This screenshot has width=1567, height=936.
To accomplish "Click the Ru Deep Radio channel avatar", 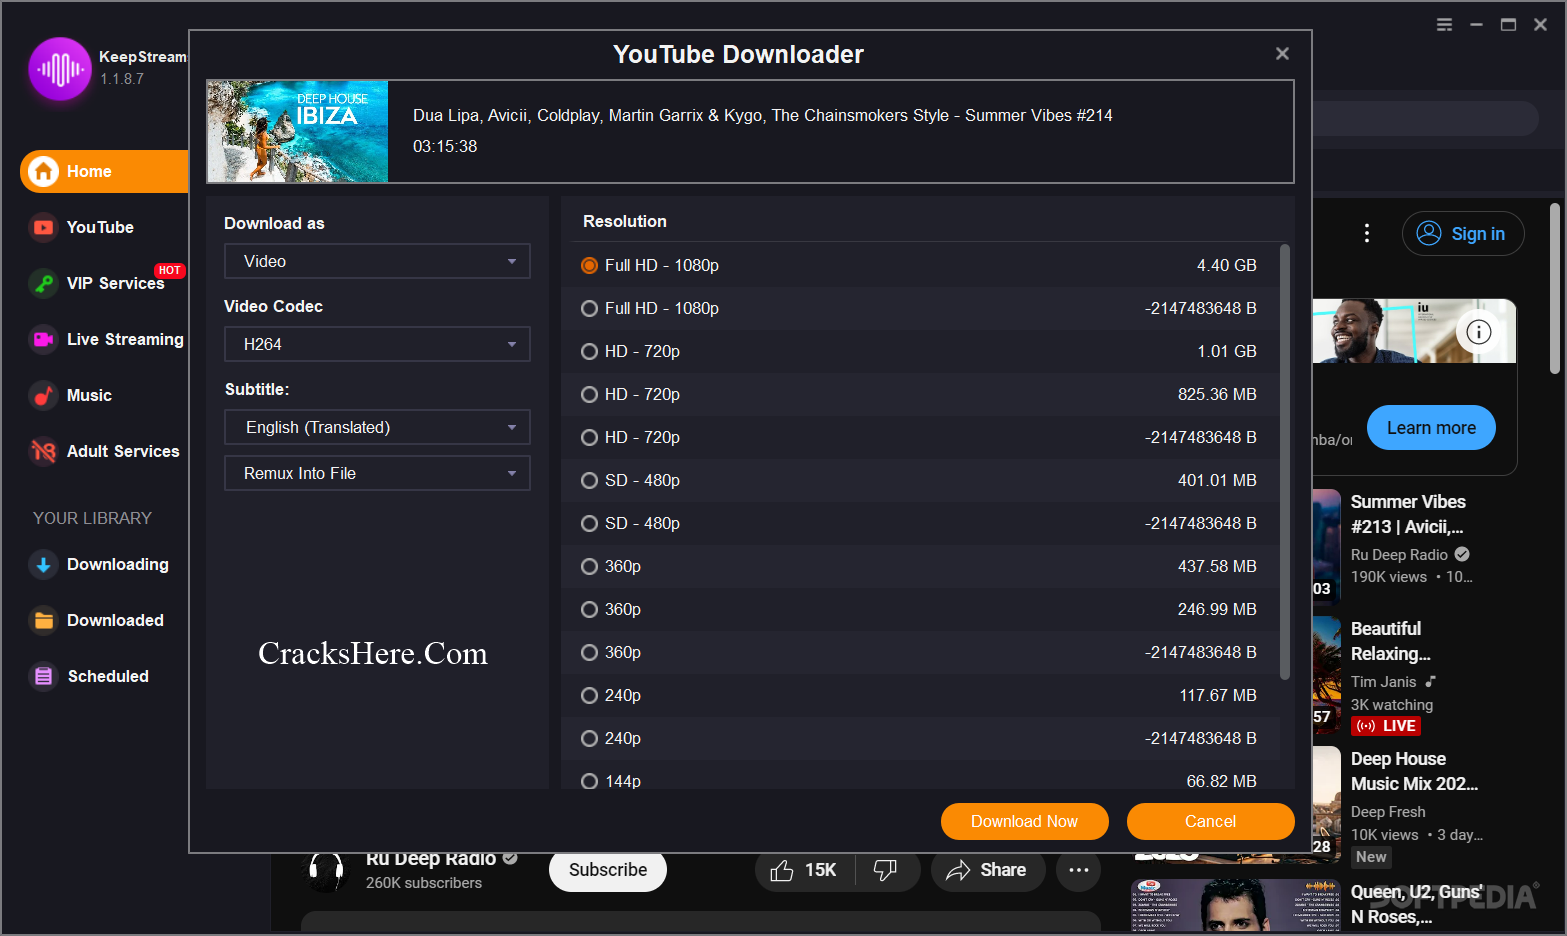I will point(326,871).
